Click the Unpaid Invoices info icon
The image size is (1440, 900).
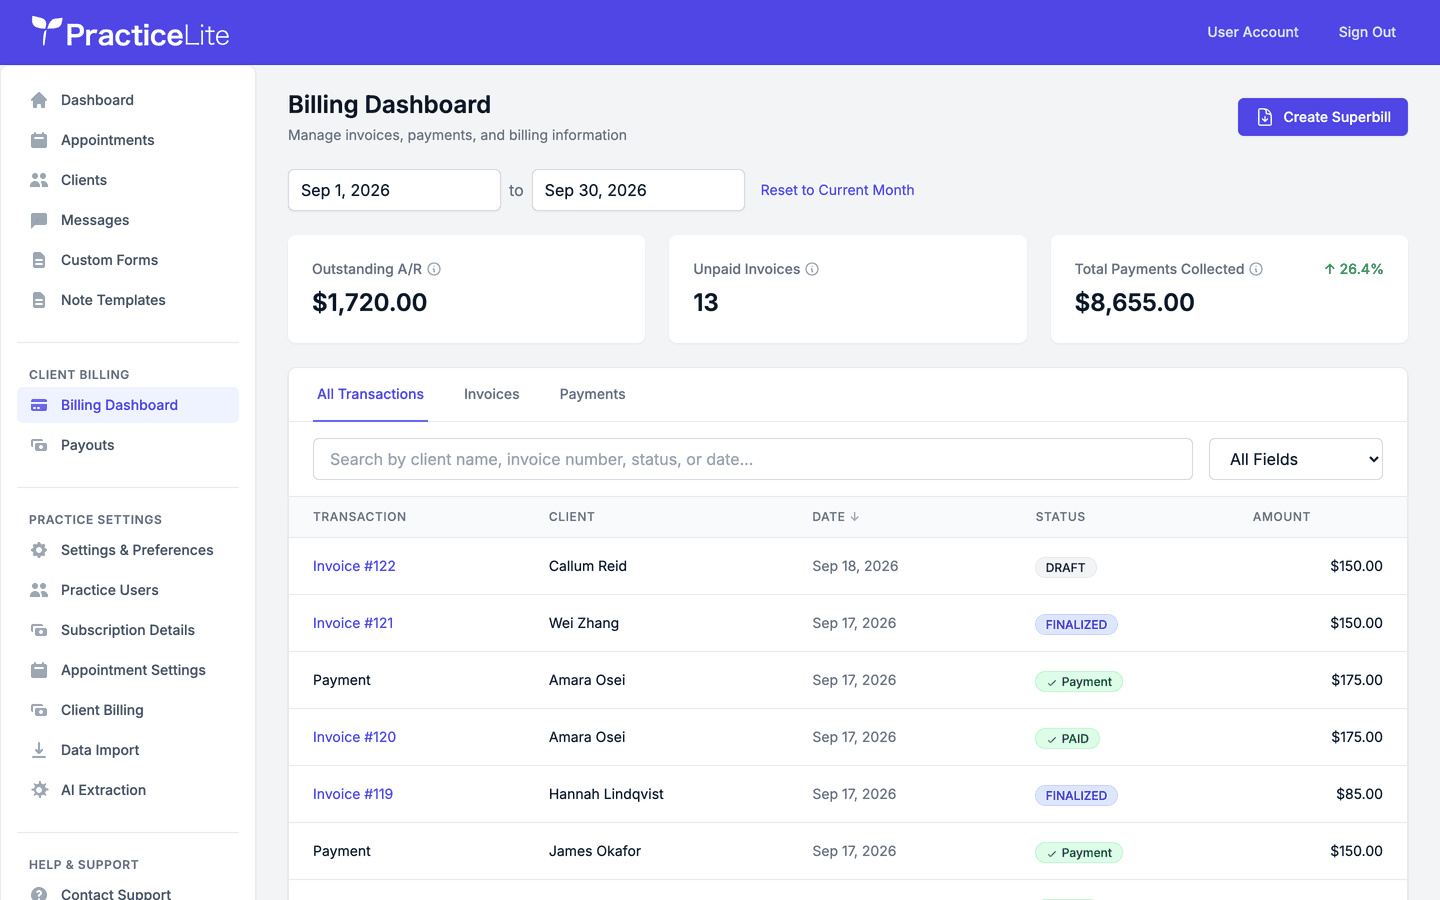pos(812,269)
